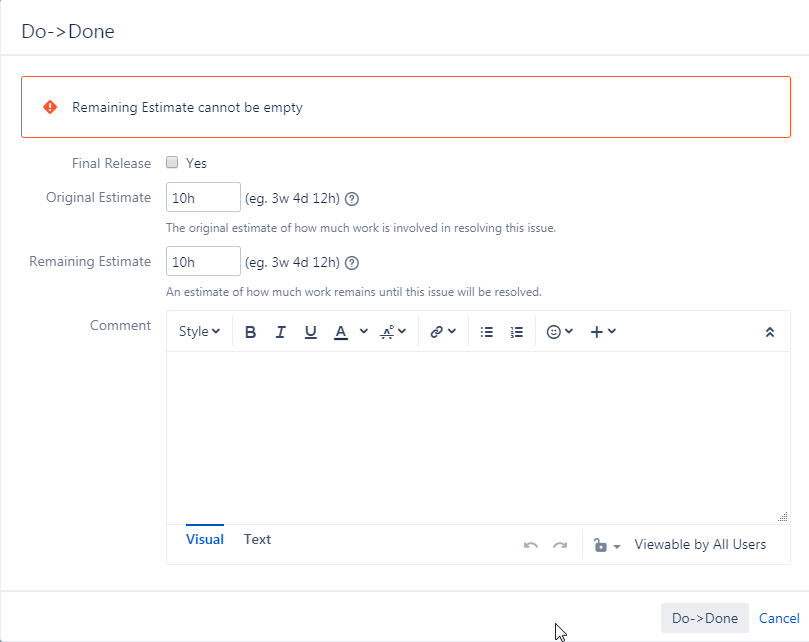The height and width of the screenshot is (642, 809).
Task: Open the Style dropdown
Action: pyautogui.click(x=199, y=331)
